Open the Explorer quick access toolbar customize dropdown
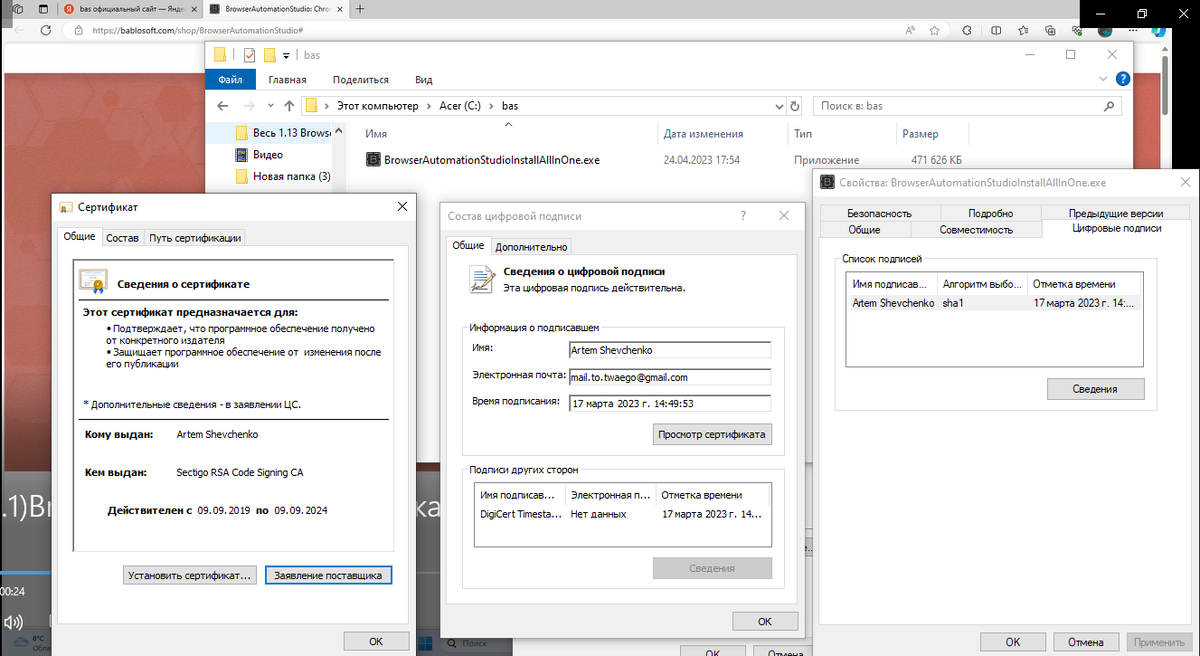 [286, 55]
